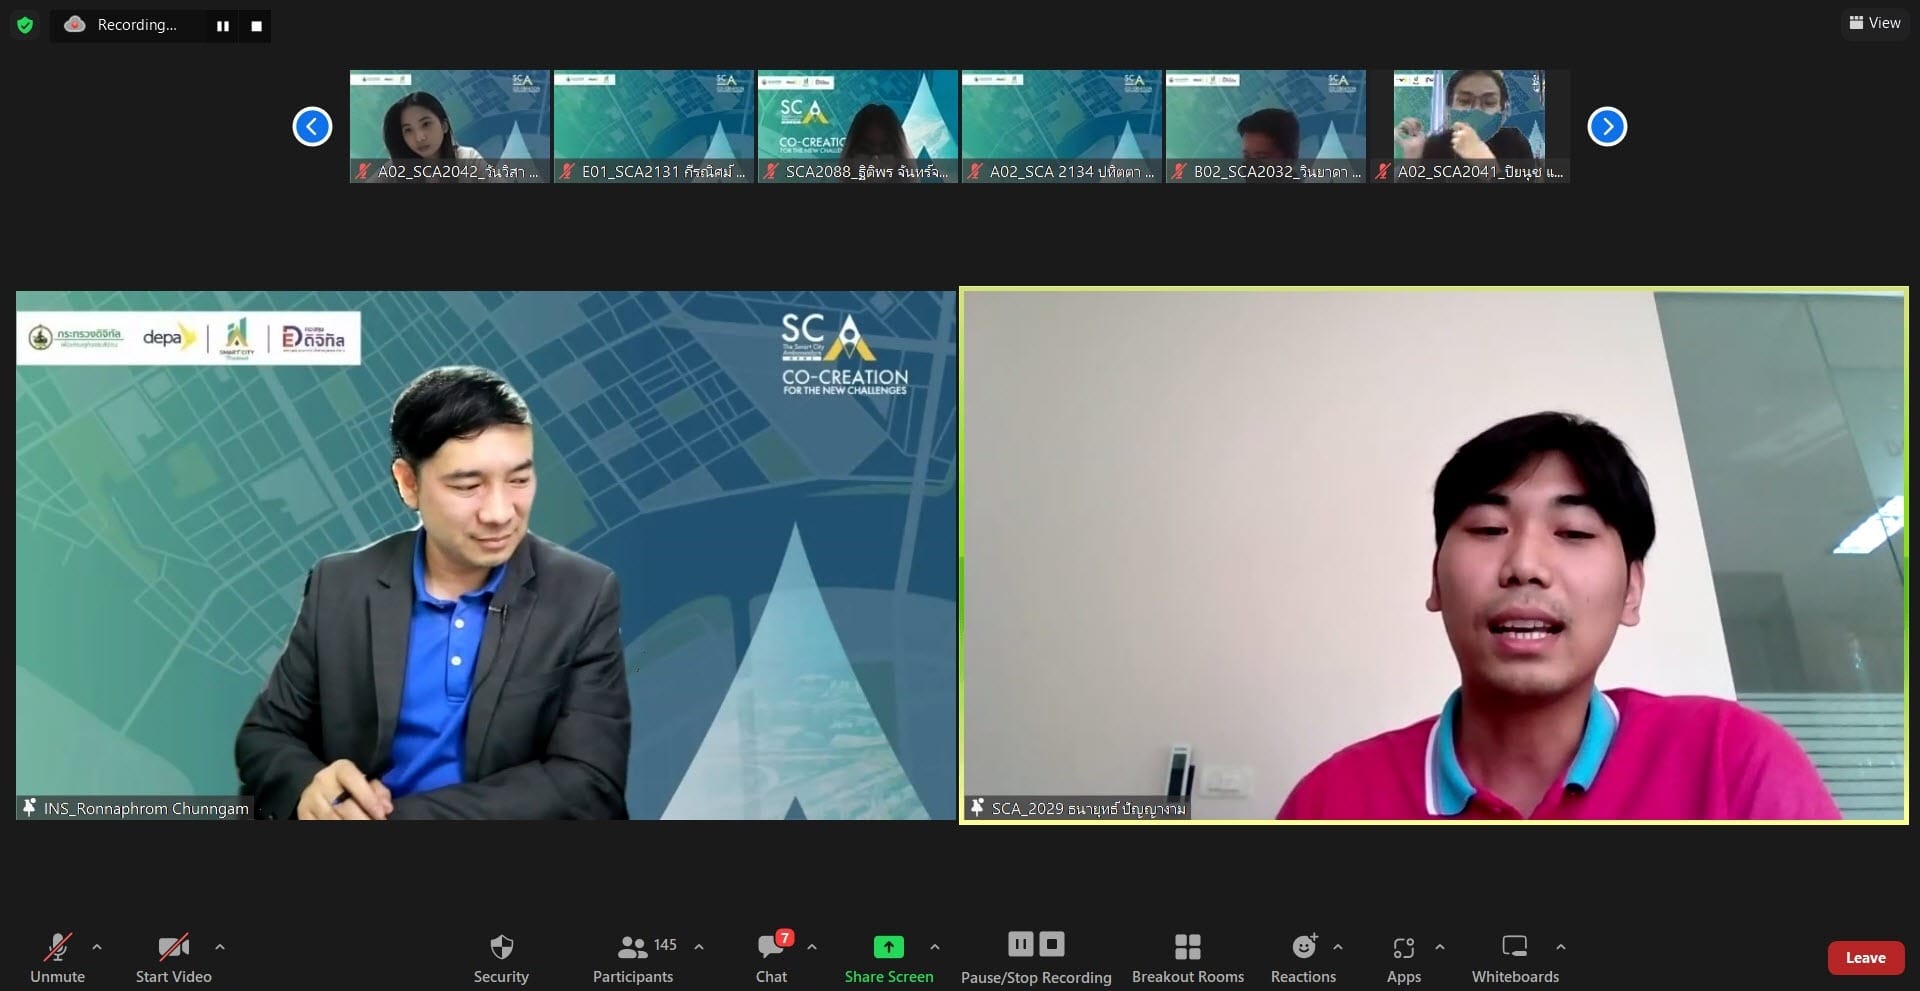Select participant thumbnail B02_SCA2032
This screenshot has width=1920, height=991.
pos(1265,126)
